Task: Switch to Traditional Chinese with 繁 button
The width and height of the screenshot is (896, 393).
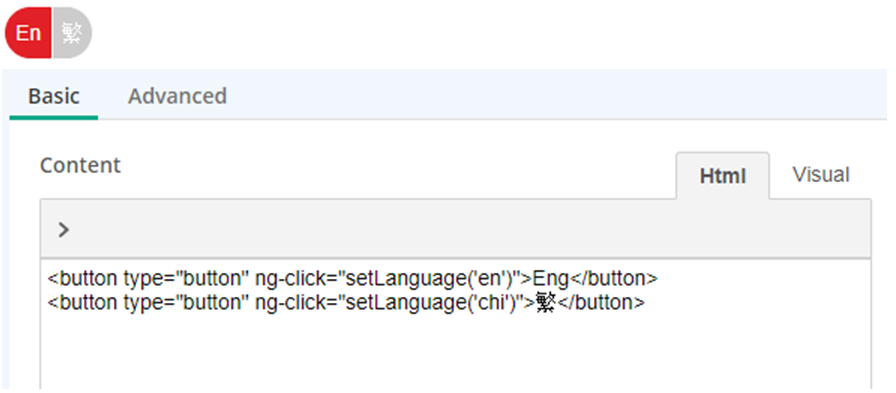Action: pyautogui.click(x=72, y=33)
